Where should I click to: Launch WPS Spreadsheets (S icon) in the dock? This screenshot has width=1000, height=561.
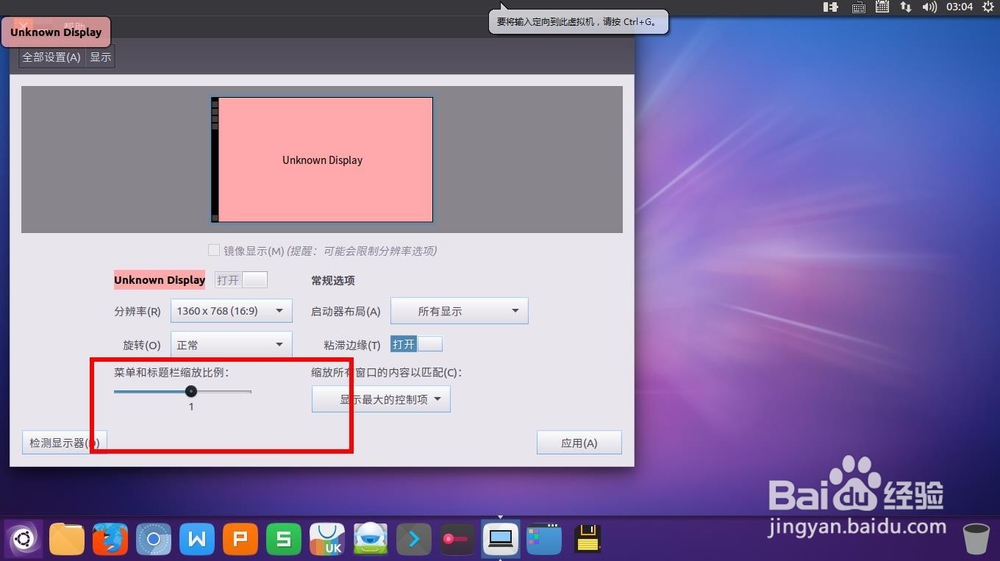click(283, 539)
